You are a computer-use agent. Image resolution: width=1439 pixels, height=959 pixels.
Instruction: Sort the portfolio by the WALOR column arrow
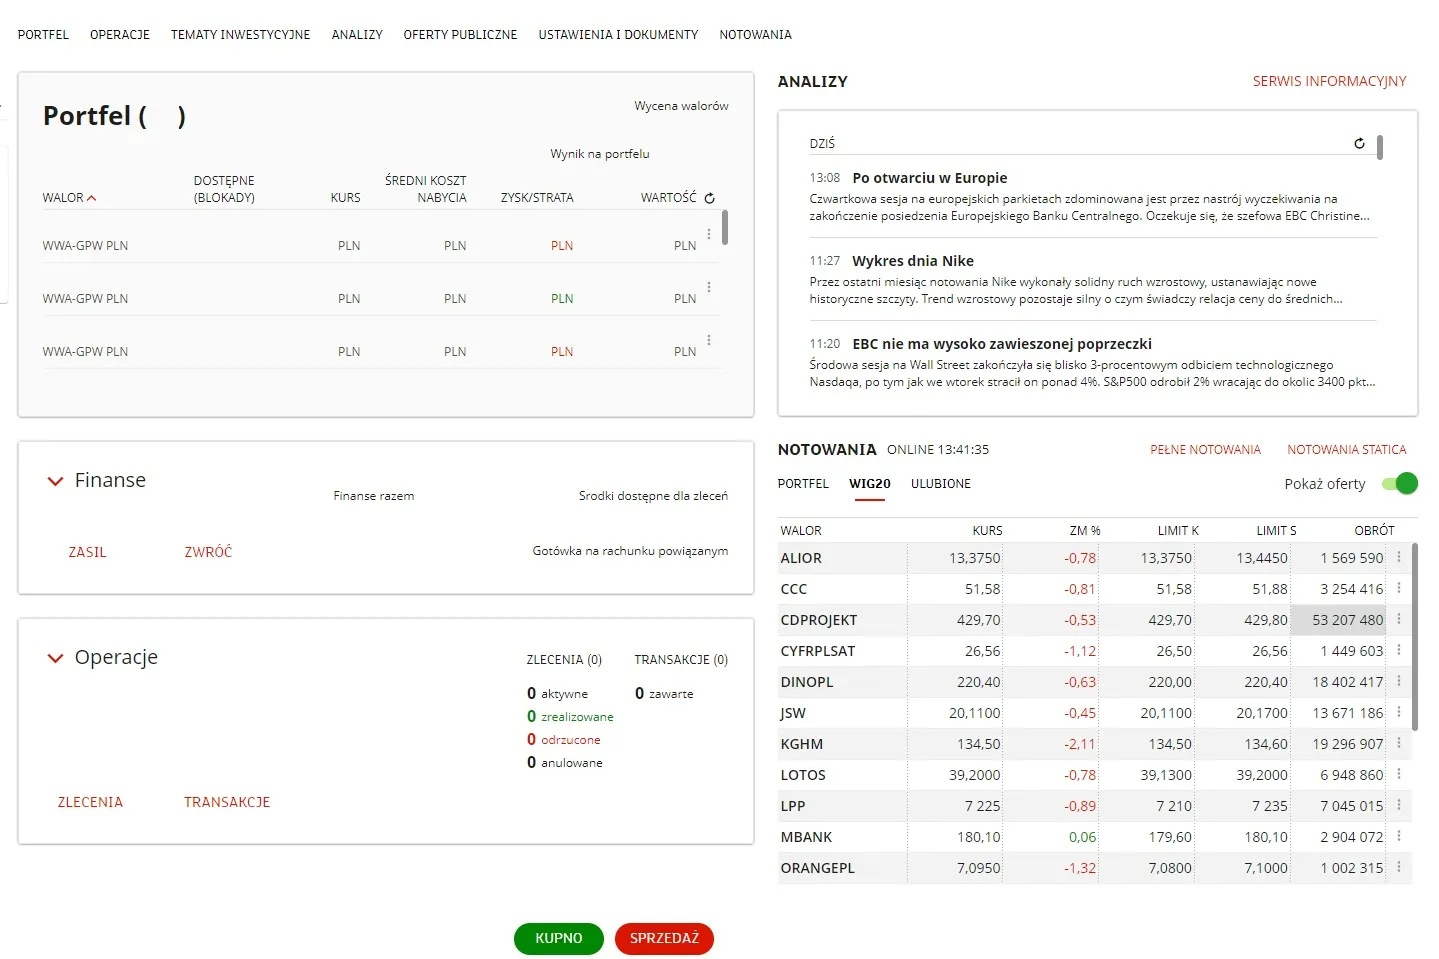92,198
